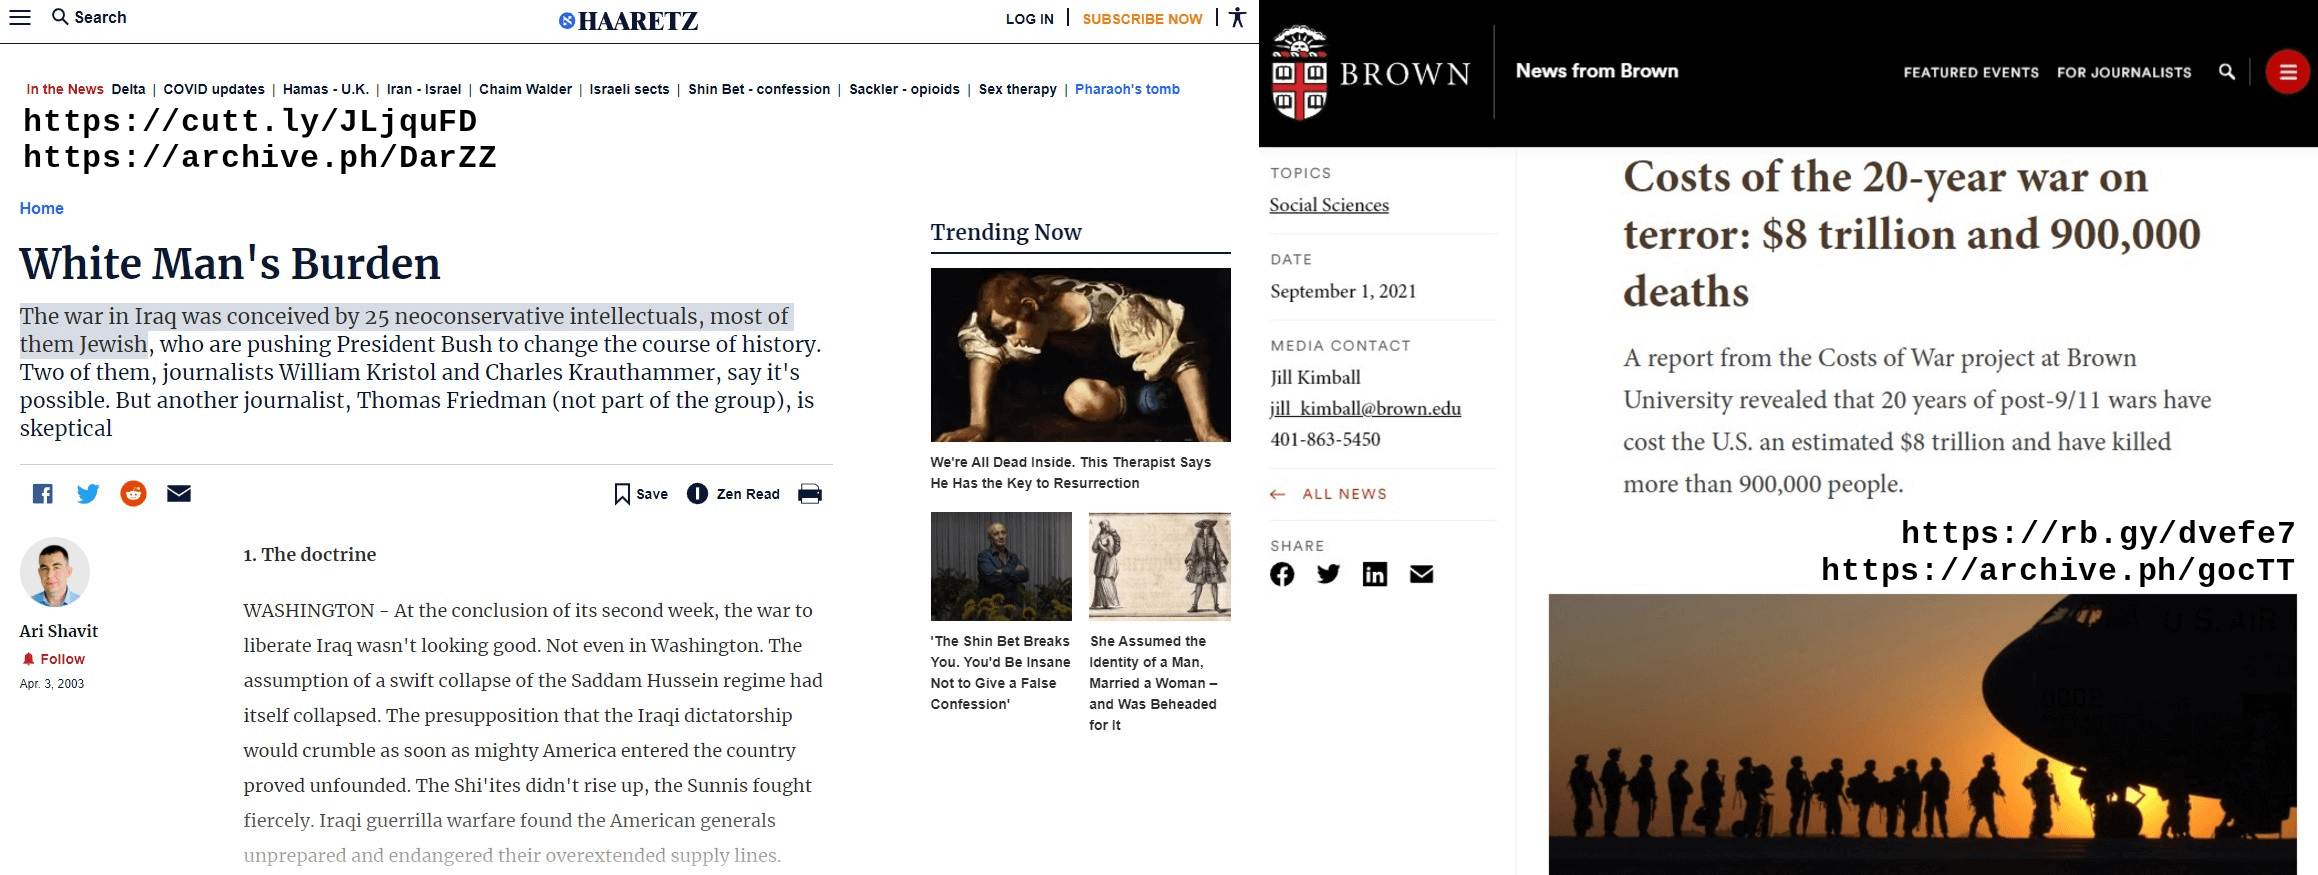Viewport: 2318px width, 875px height.
Task: Click the Haaretz Search magnifier
Action: pyautogui.click(x=60, y=17)
